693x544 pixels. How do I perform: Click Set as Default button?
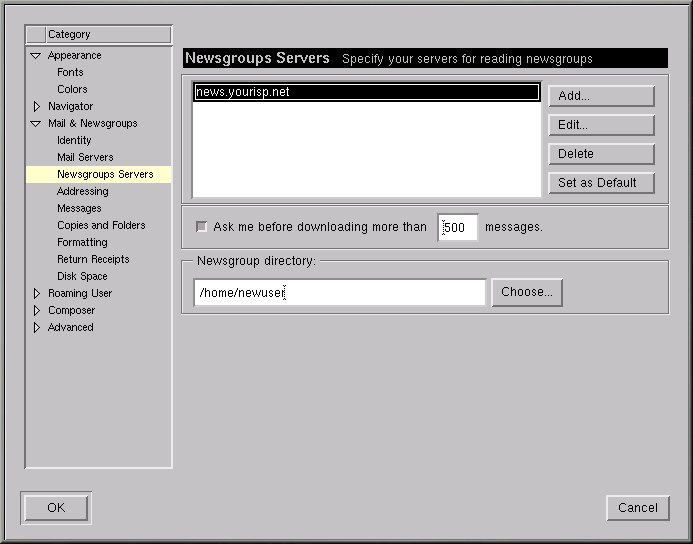[x=601, y=183]
